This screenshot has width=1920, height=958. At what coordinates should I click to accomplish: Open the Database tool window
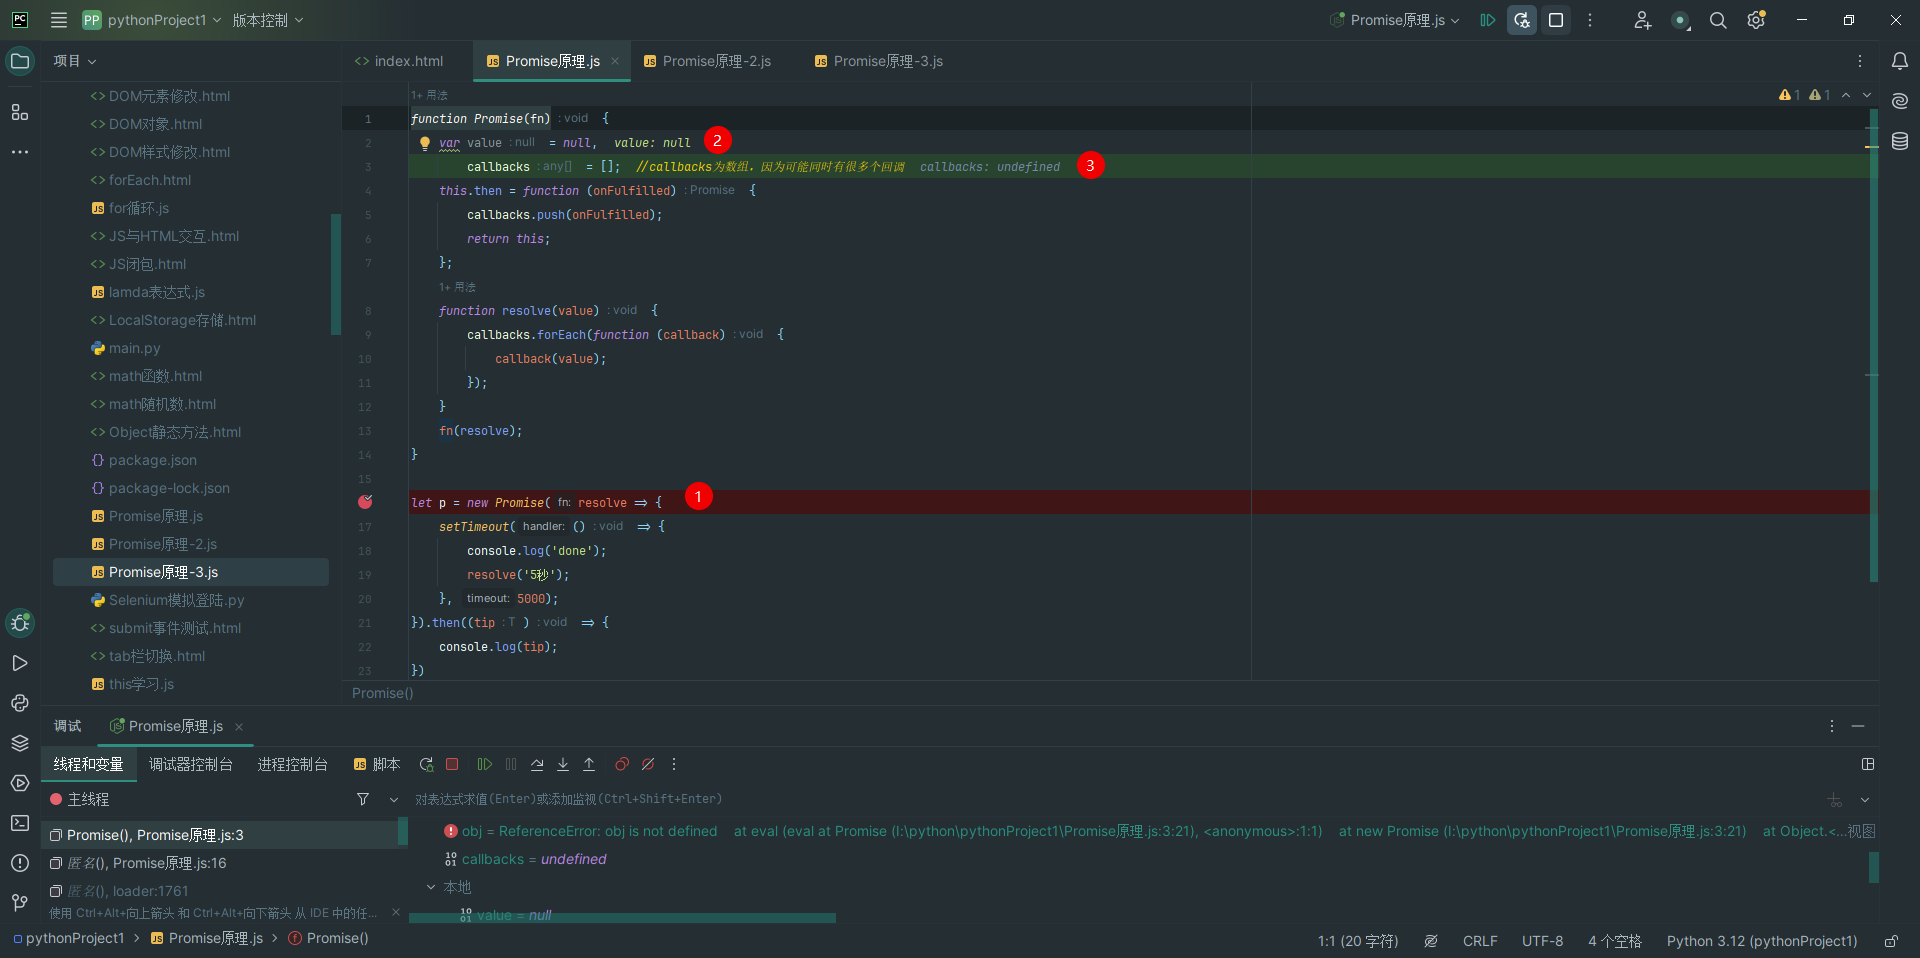[1900, 141]
